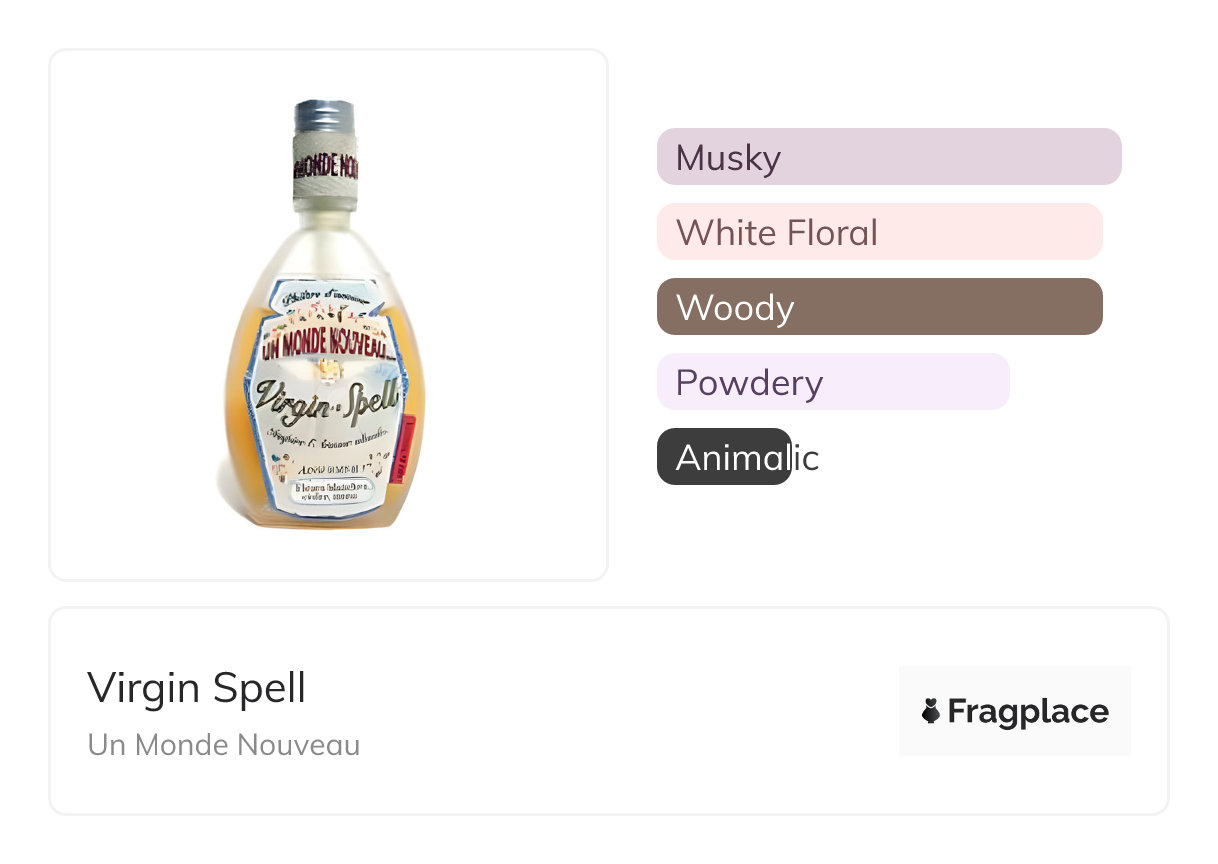Open the Virgin Spell bottle image
The image size is (1218, 864).
point(328,314)
